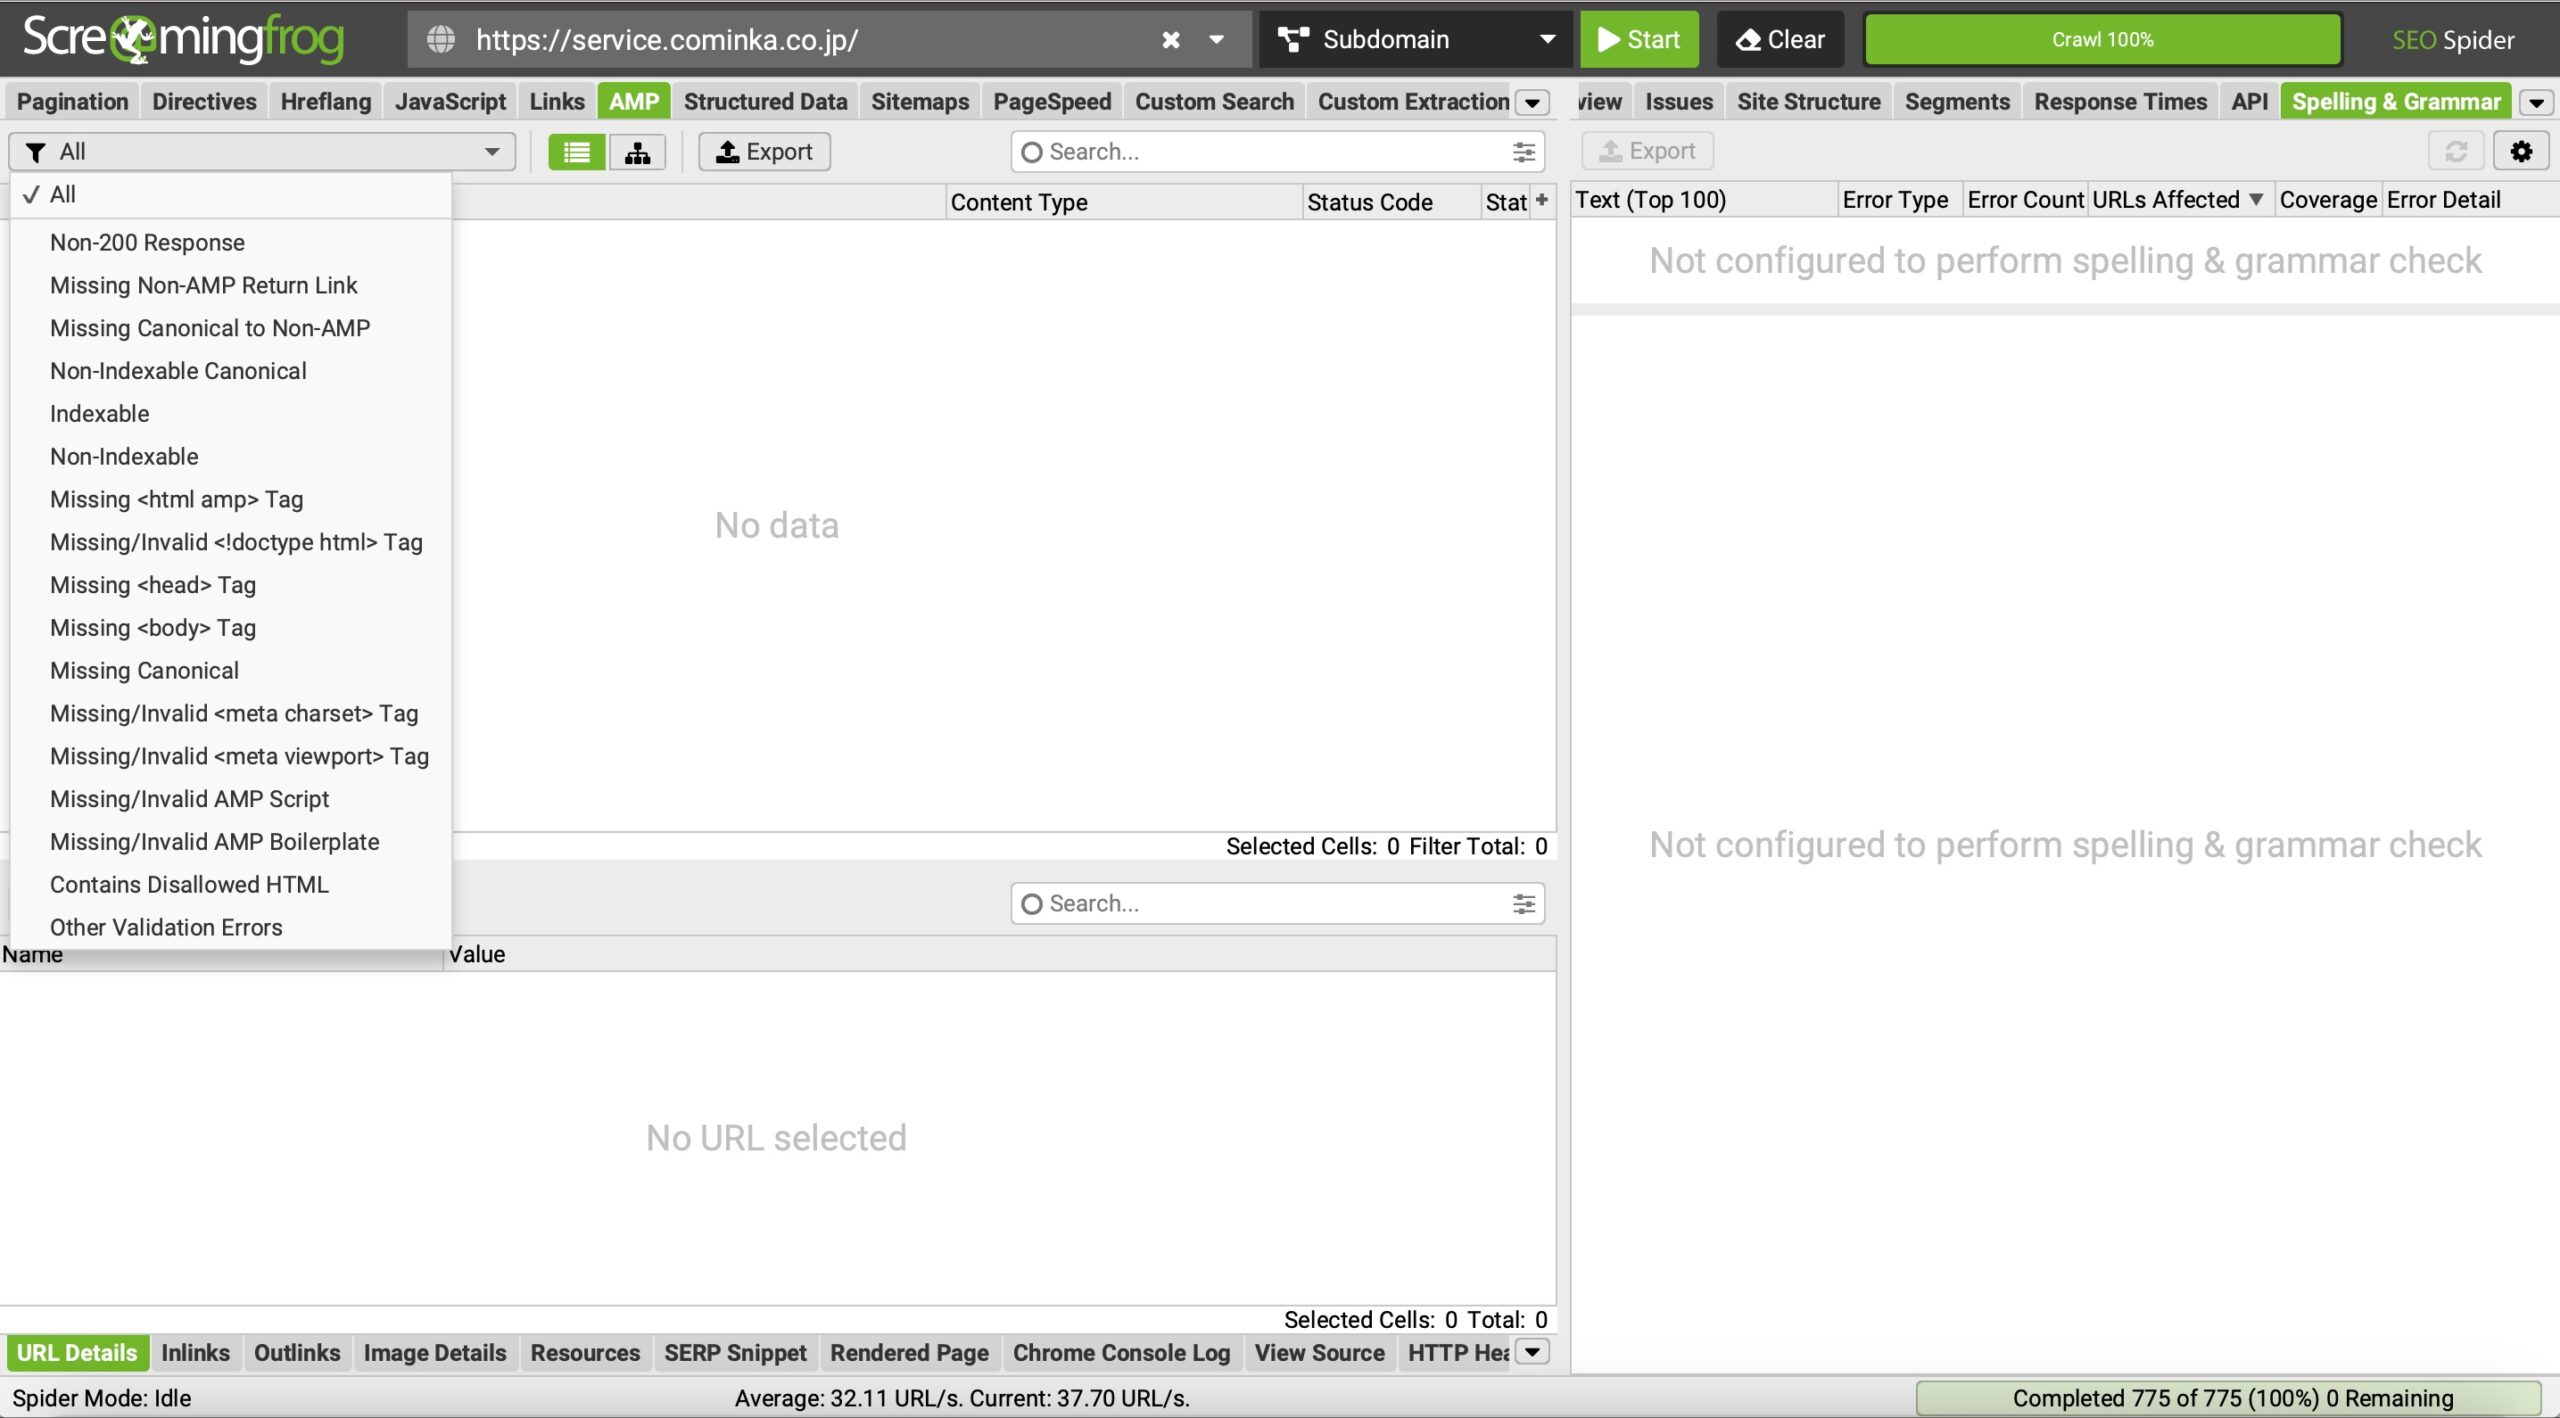Show more tabs after Custom Extraction
Image resolution: width=2560 pixels, height=1418 pixels.
[x=1532, y=102]
